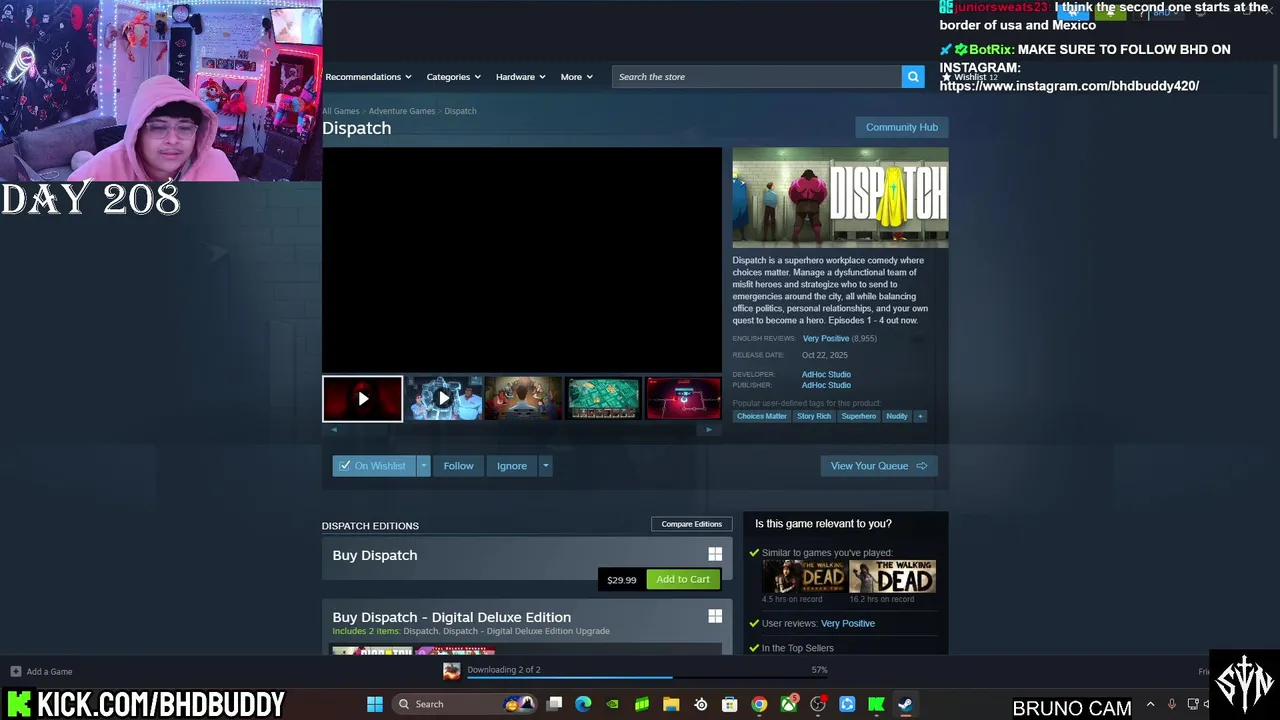This screenshot has width=1280, height=720.
Task: Open File Explorer from the taskbar
Action: pos(671,704)
